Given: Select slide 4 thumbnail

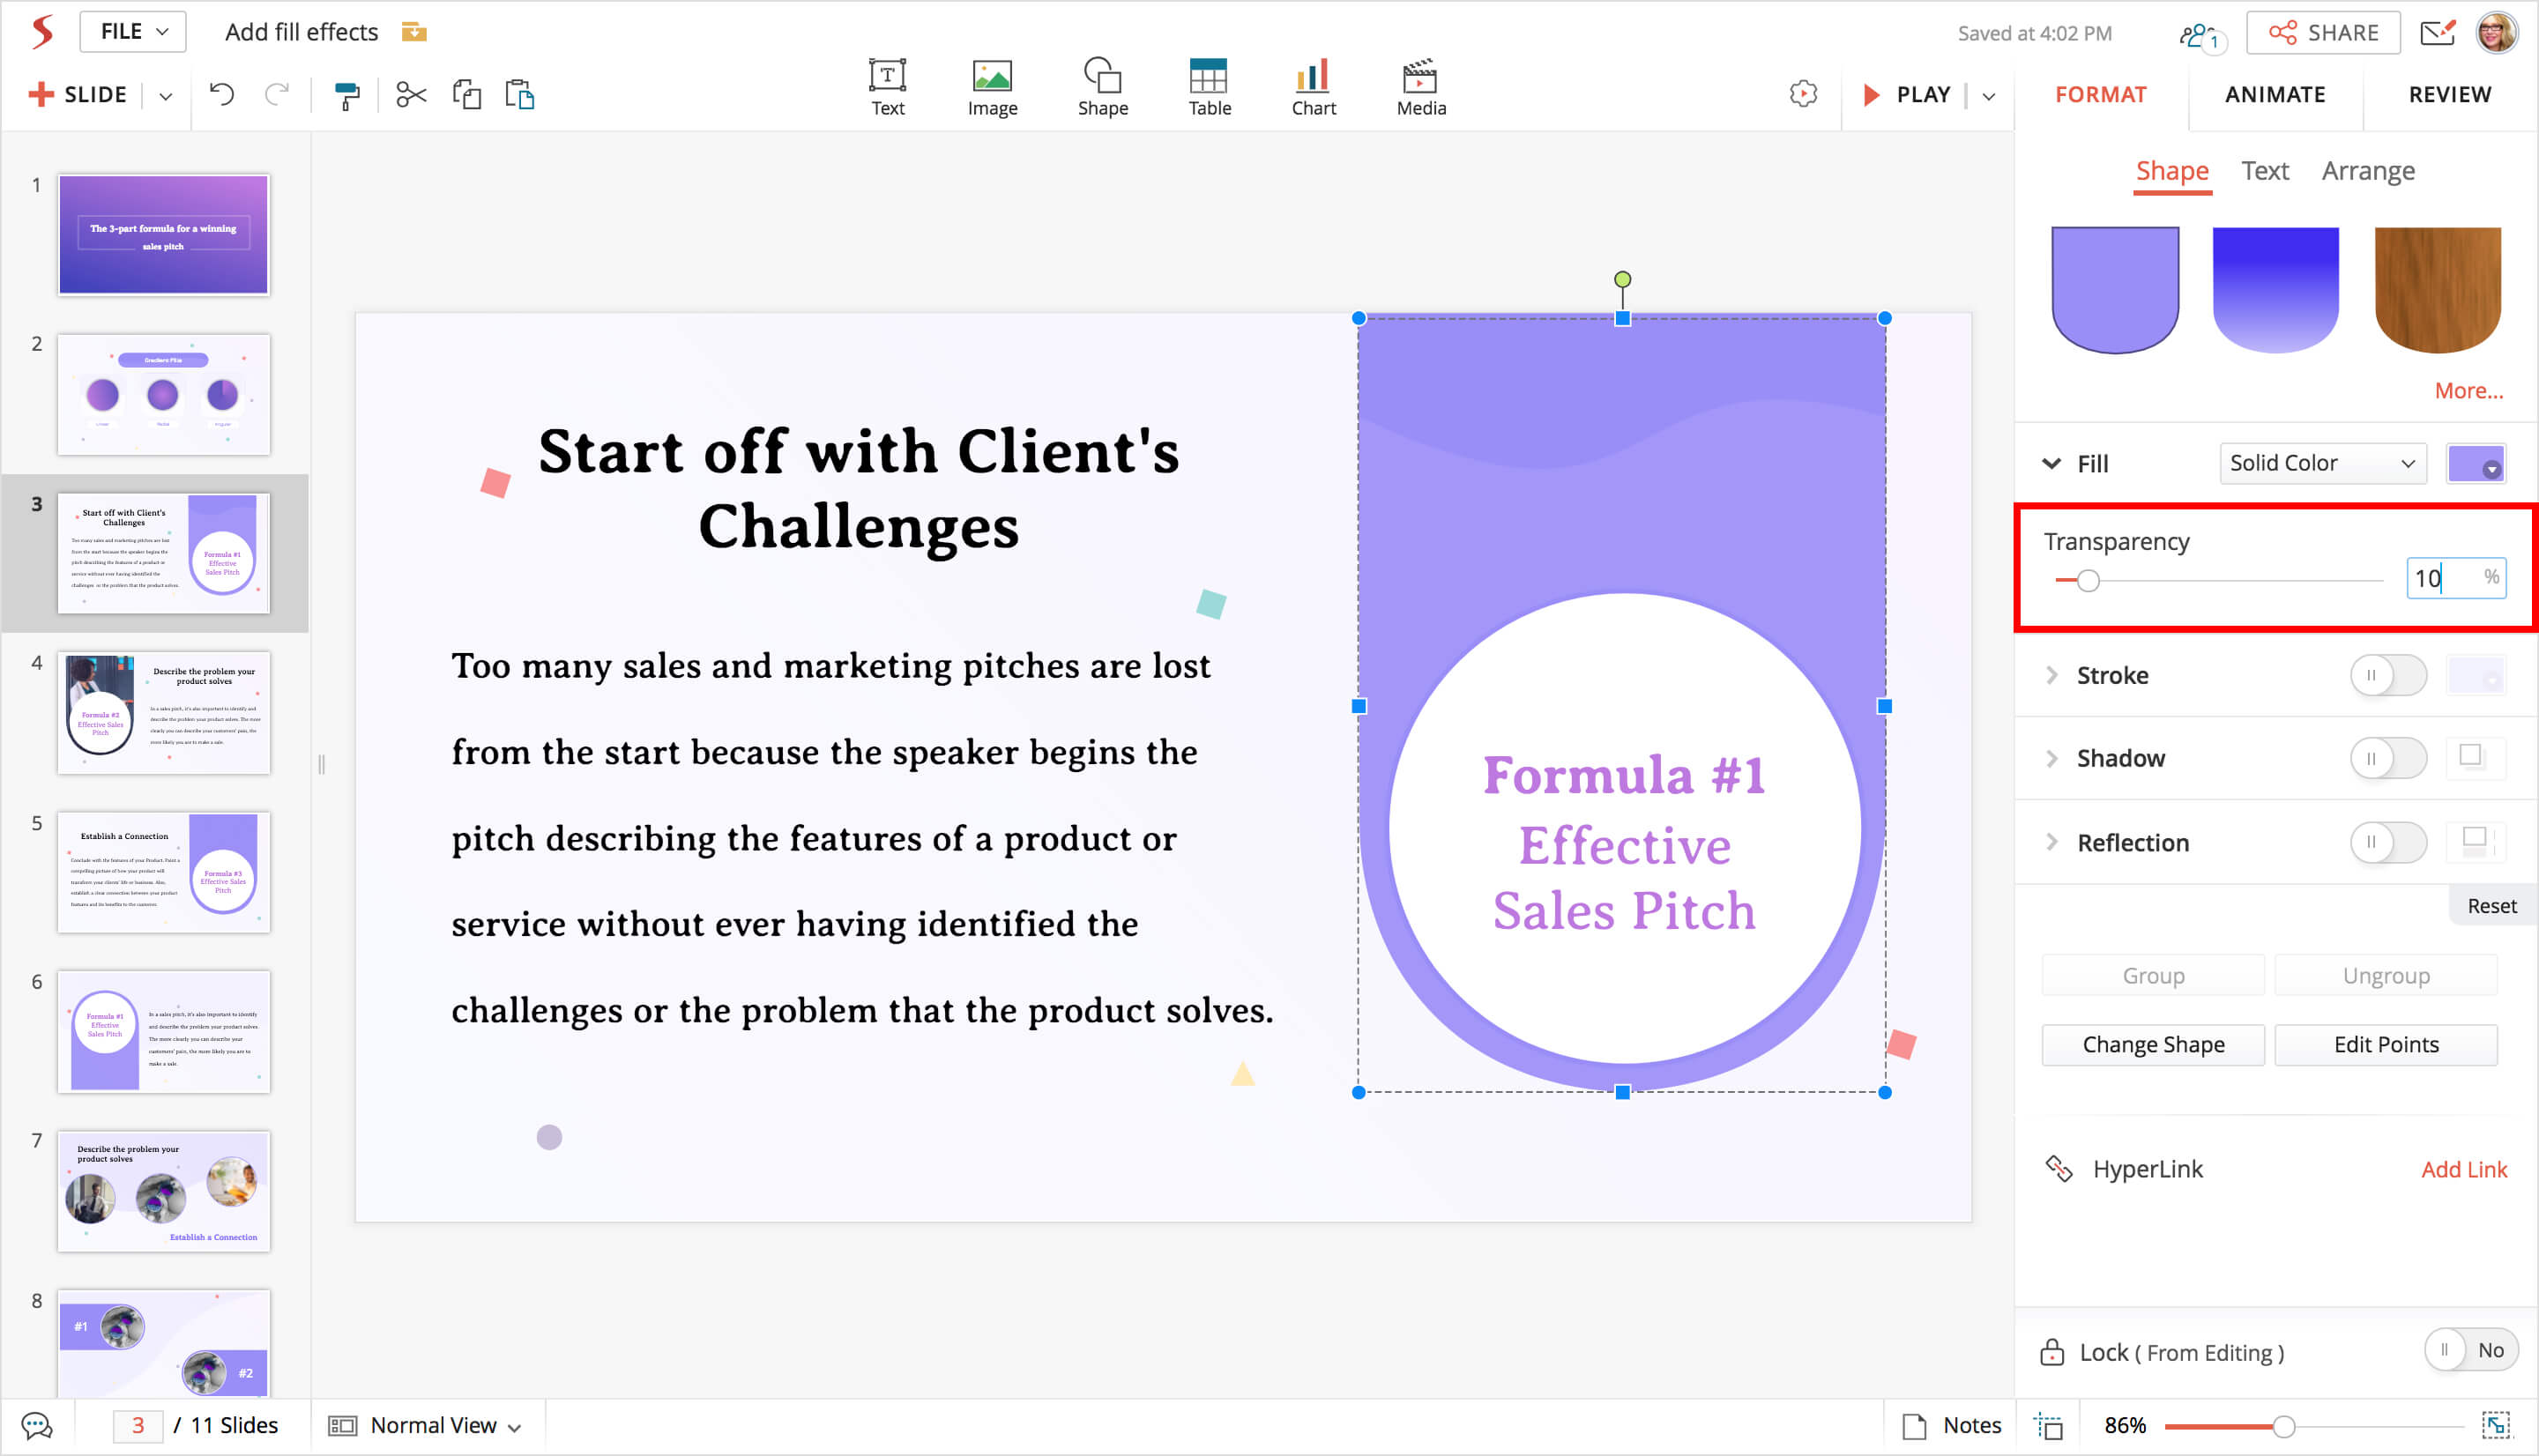Looking at the screenshot, I should [164, 713].
